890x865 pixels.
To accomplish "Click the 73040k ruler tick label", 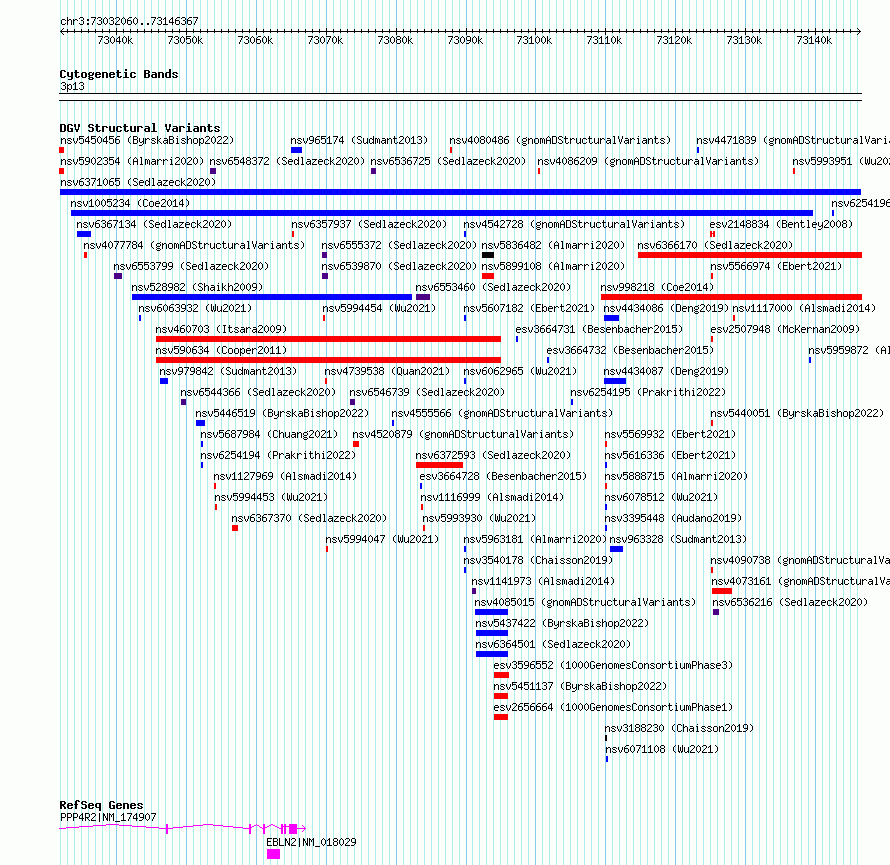I will coord(115,40).
